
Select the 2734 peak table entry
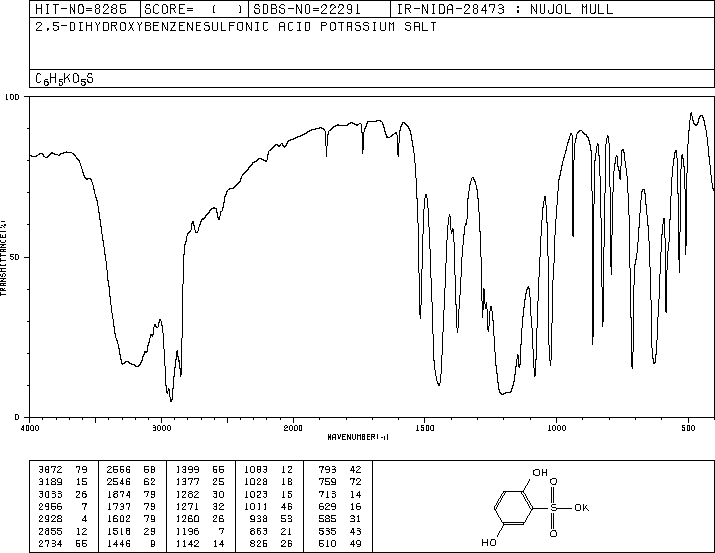(x=62, y=543)
